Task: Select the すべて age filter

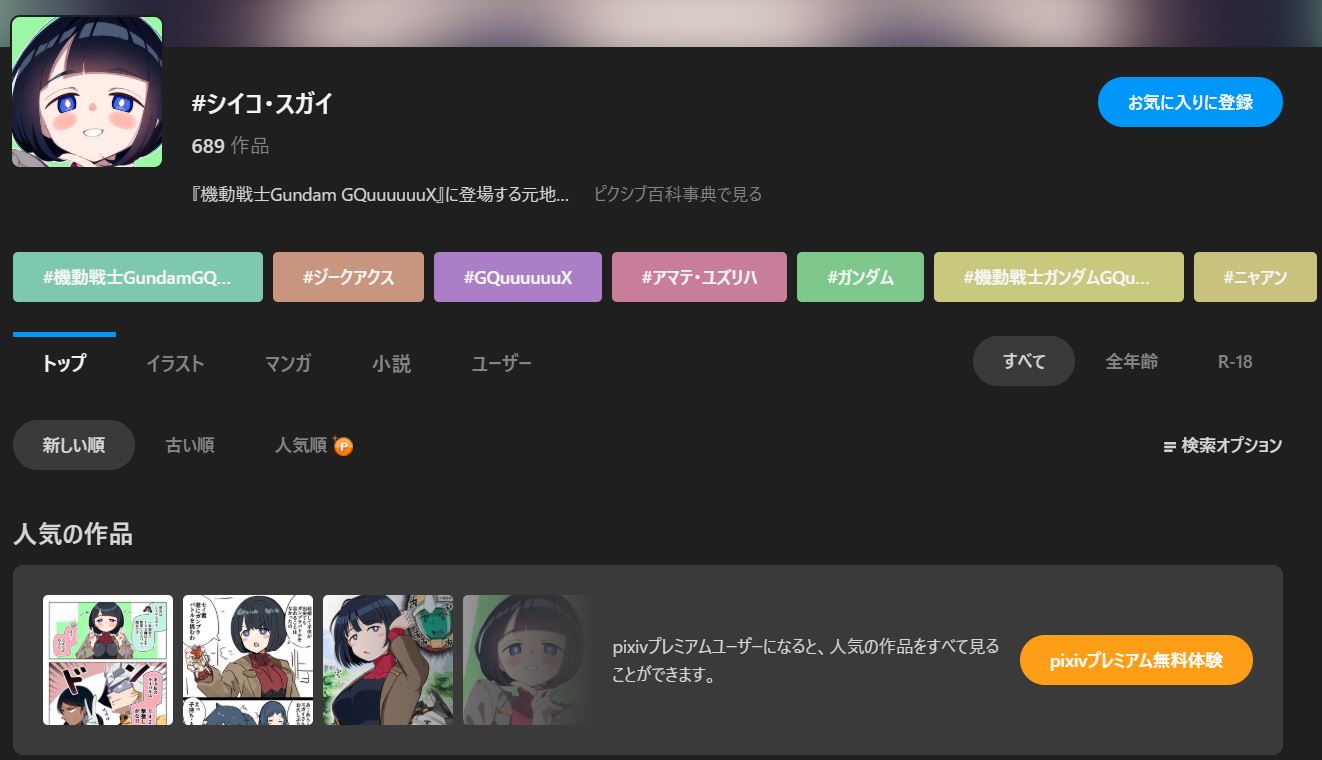Action: click(x=1024, y=361)
